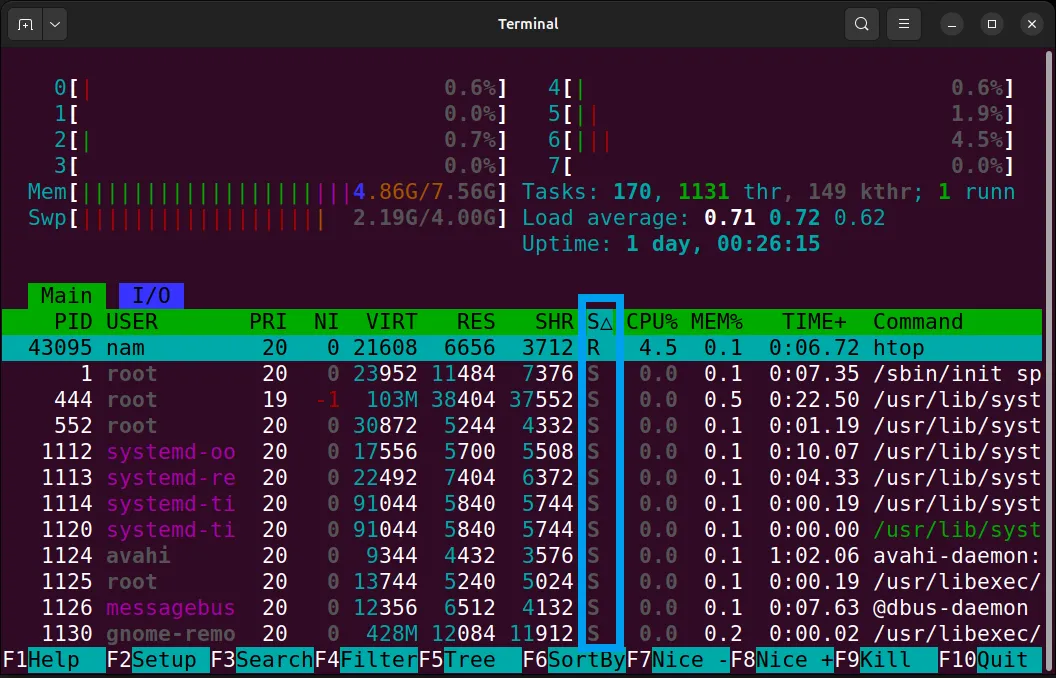
Task: Choose F3 Search in the function bar
Action: (262, 660)
